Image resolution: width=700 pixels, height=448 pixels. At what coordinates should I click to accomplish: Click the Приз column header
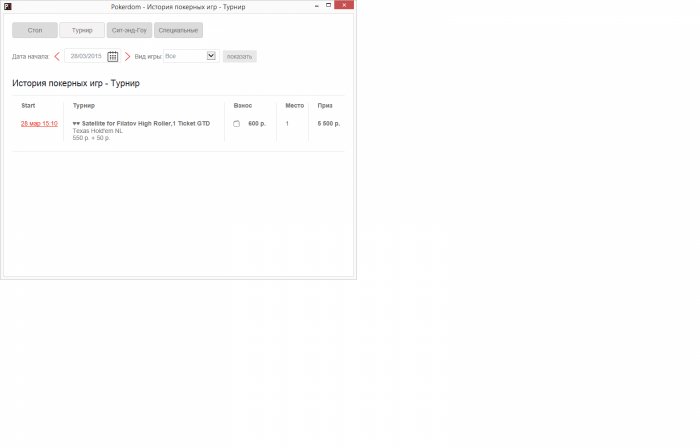[x=325, y=106]
